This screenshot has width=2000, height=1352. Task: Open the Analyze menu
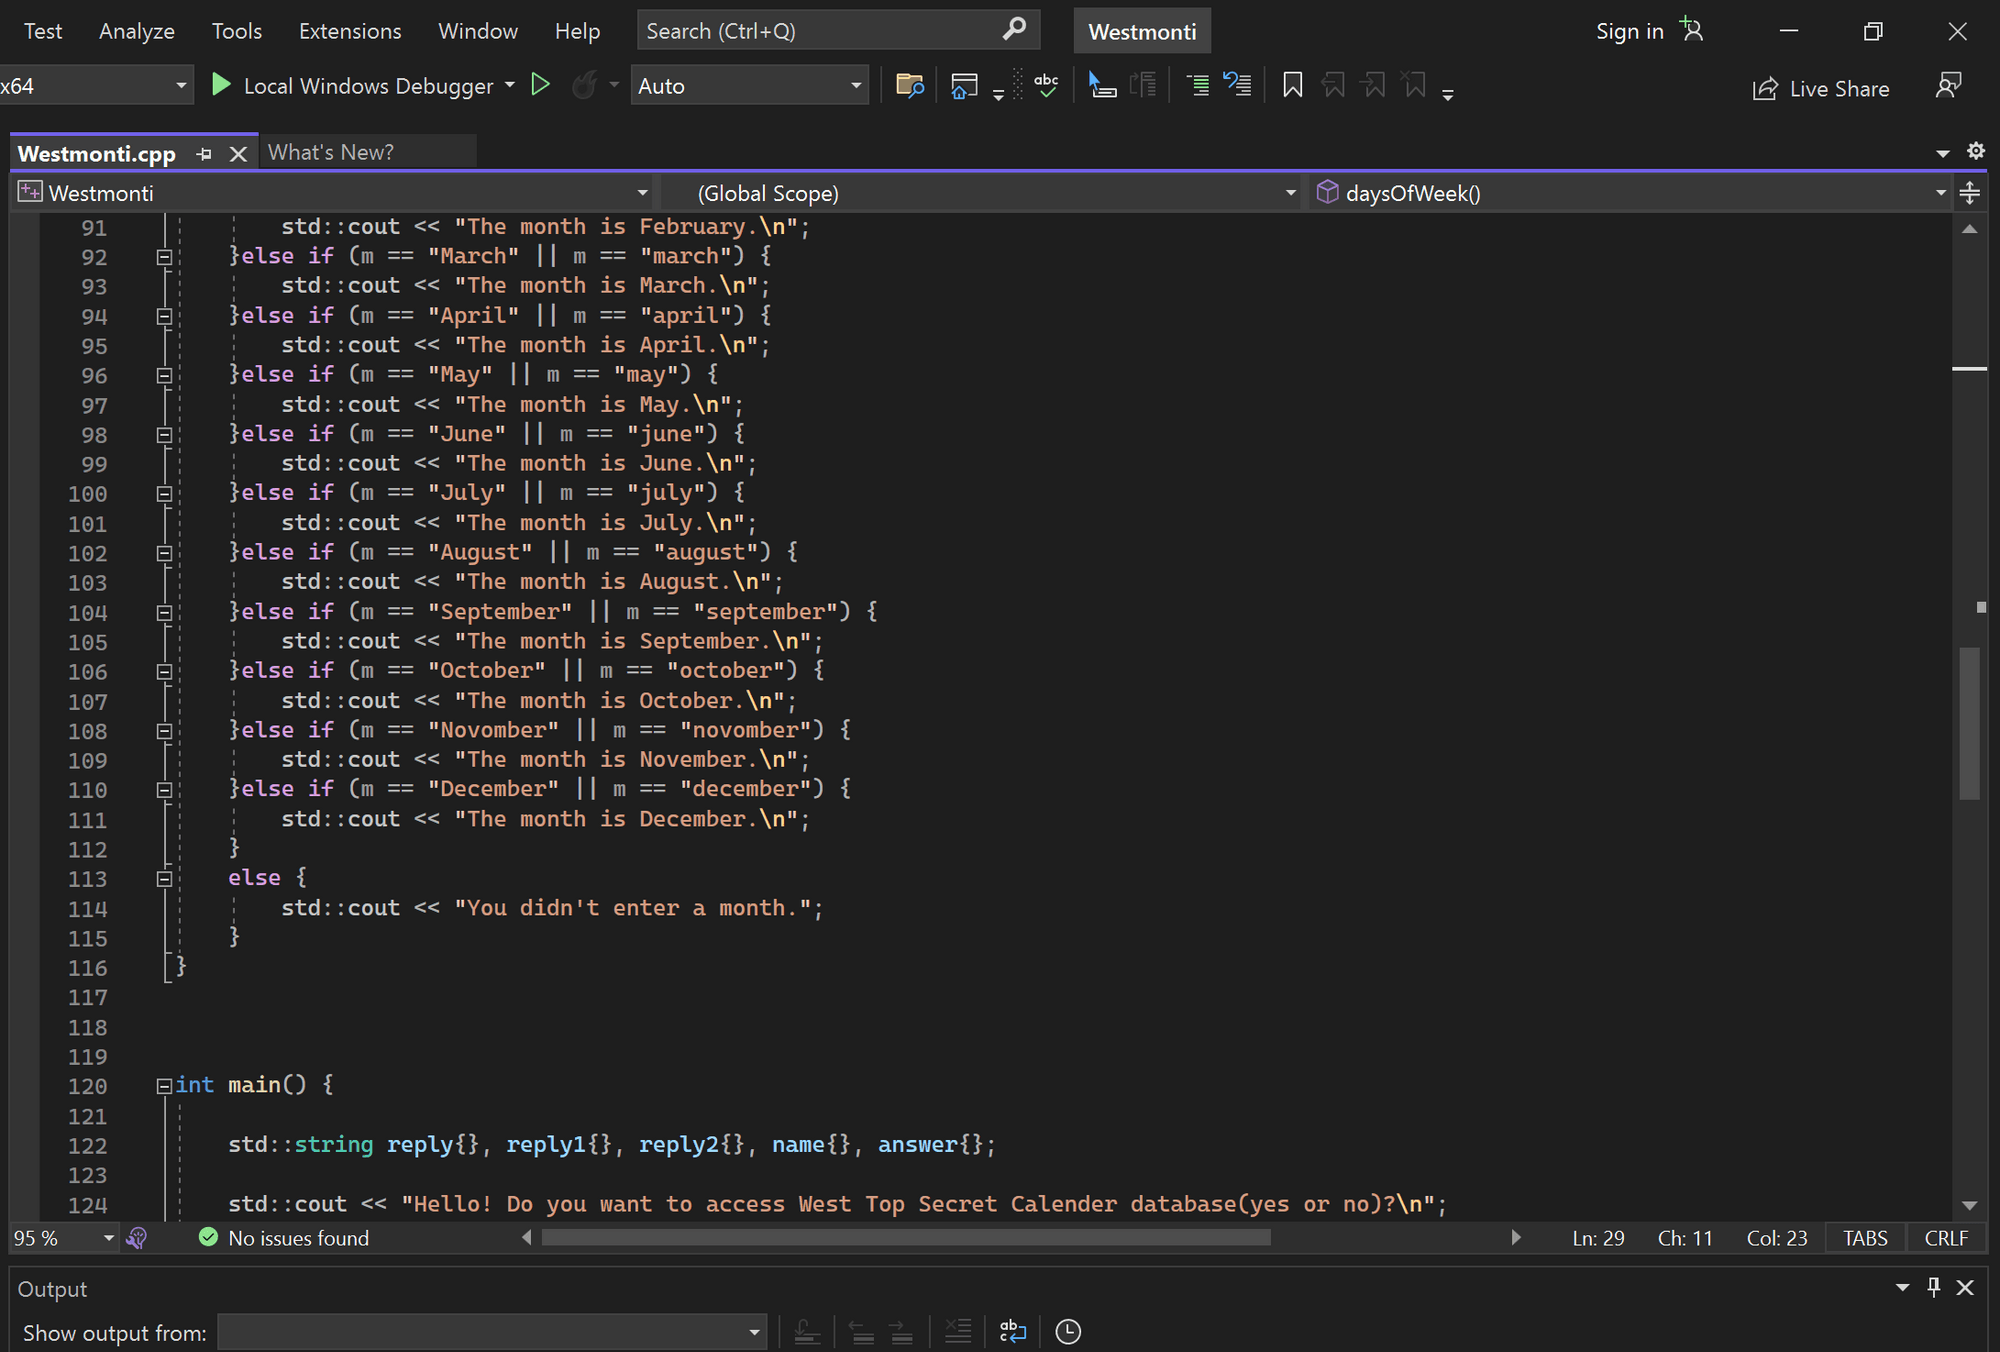pos(137,31)
